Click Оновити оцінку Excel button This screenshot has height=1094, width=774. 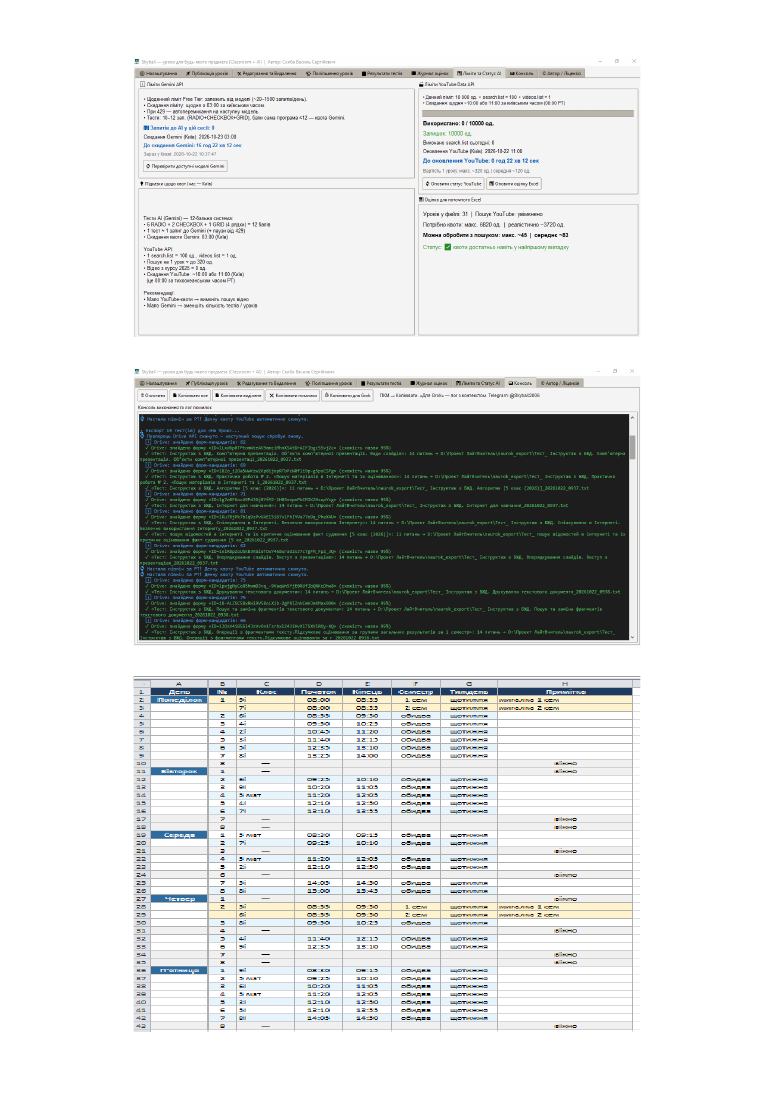514,183
